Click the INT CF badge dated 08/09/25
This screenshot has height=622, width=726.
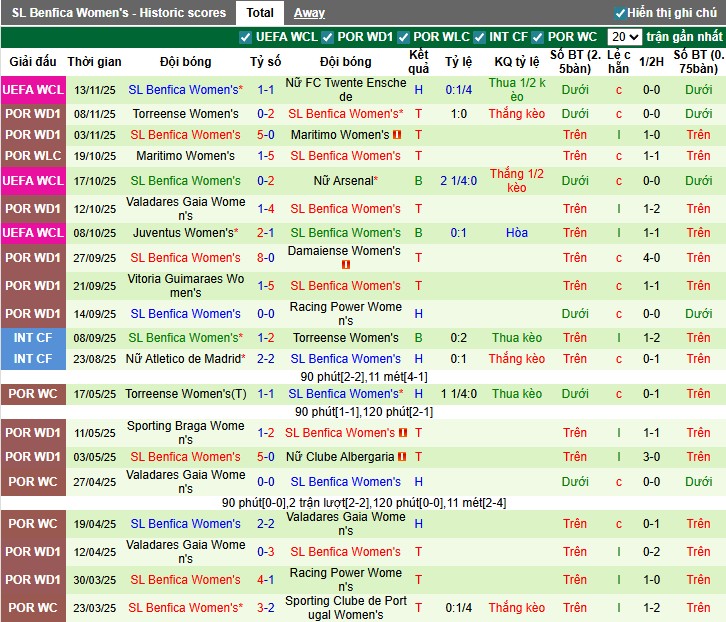32,338
